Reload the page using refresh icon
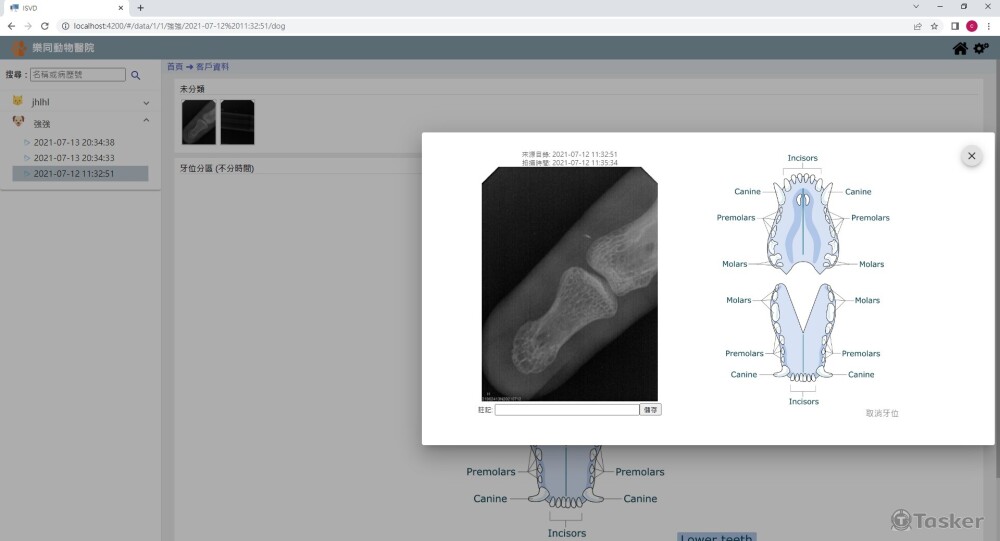 [x=45, y=26]
